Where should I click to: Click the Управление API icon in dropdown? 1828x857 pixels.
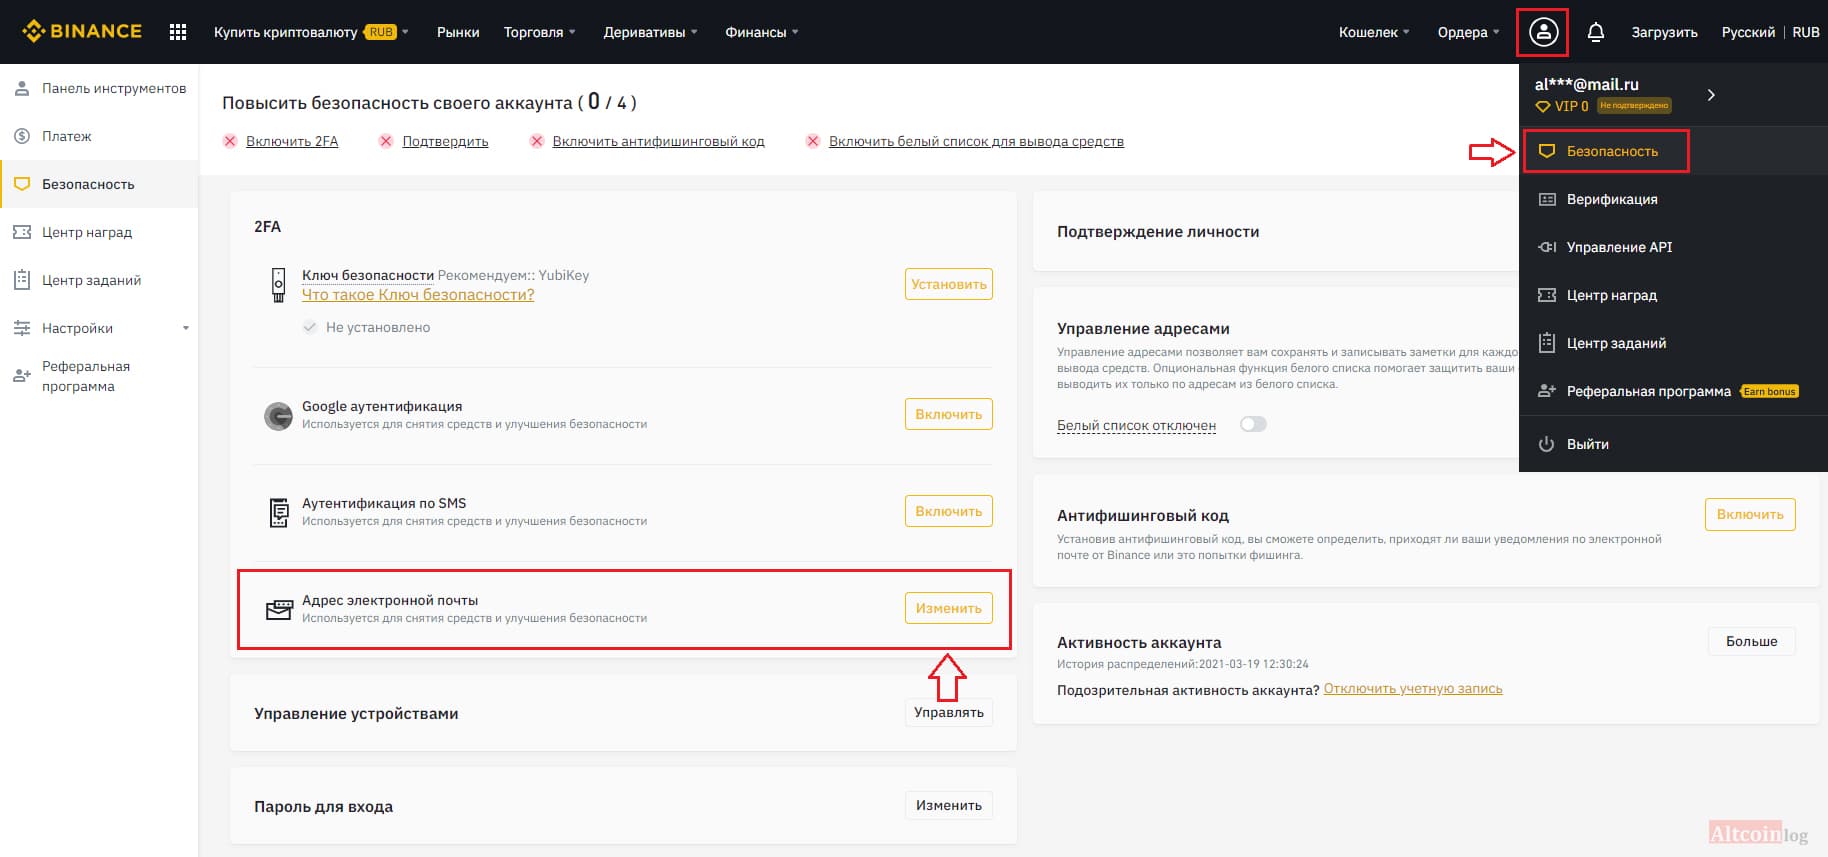(1547, 247)
